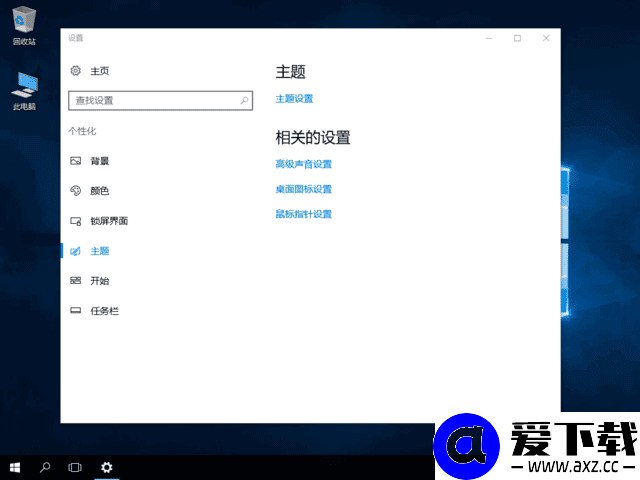
Task: Open taskbar search magnifier
Action: tap(45, 467)
